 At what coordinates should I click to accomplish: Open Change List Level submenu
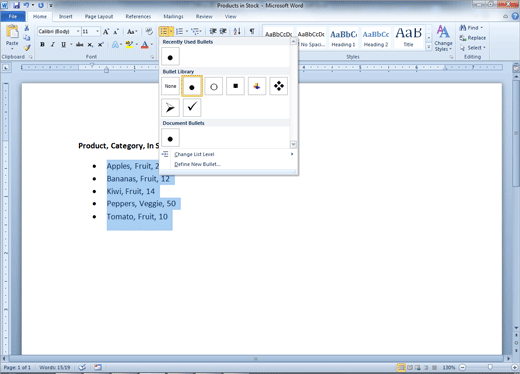pos(228,154)
